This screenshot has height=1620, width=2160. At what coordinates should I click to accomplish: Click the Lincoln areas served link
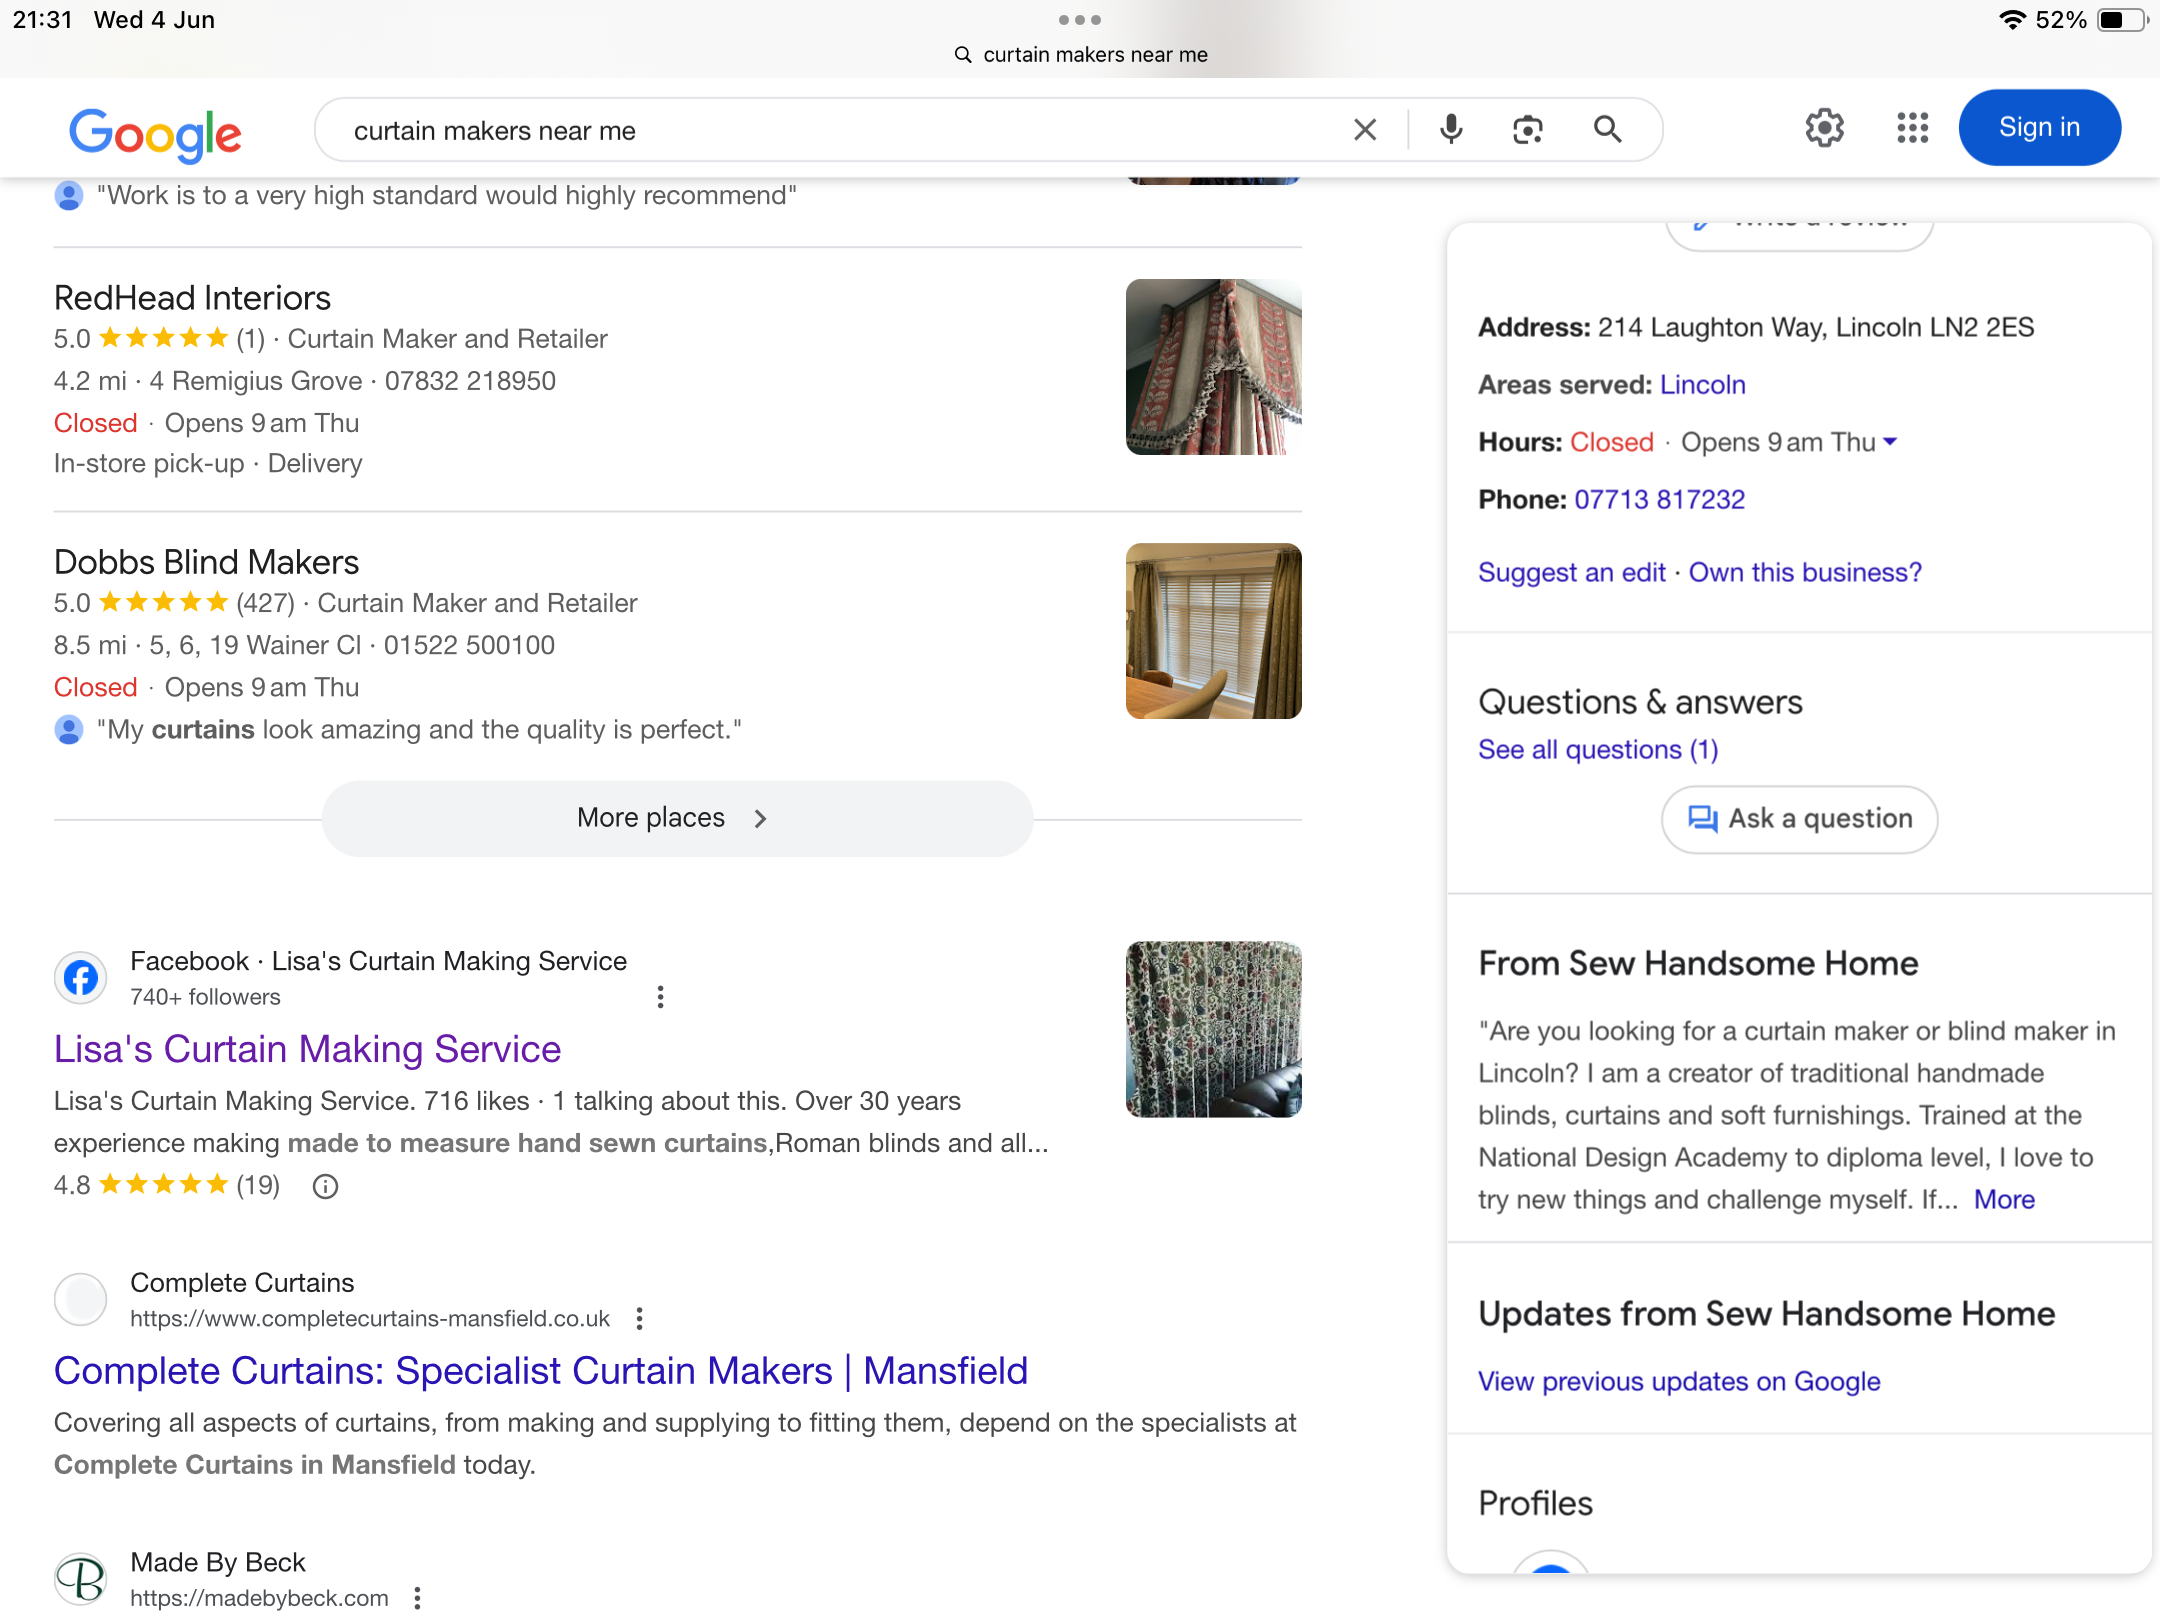click(1703, 385)
